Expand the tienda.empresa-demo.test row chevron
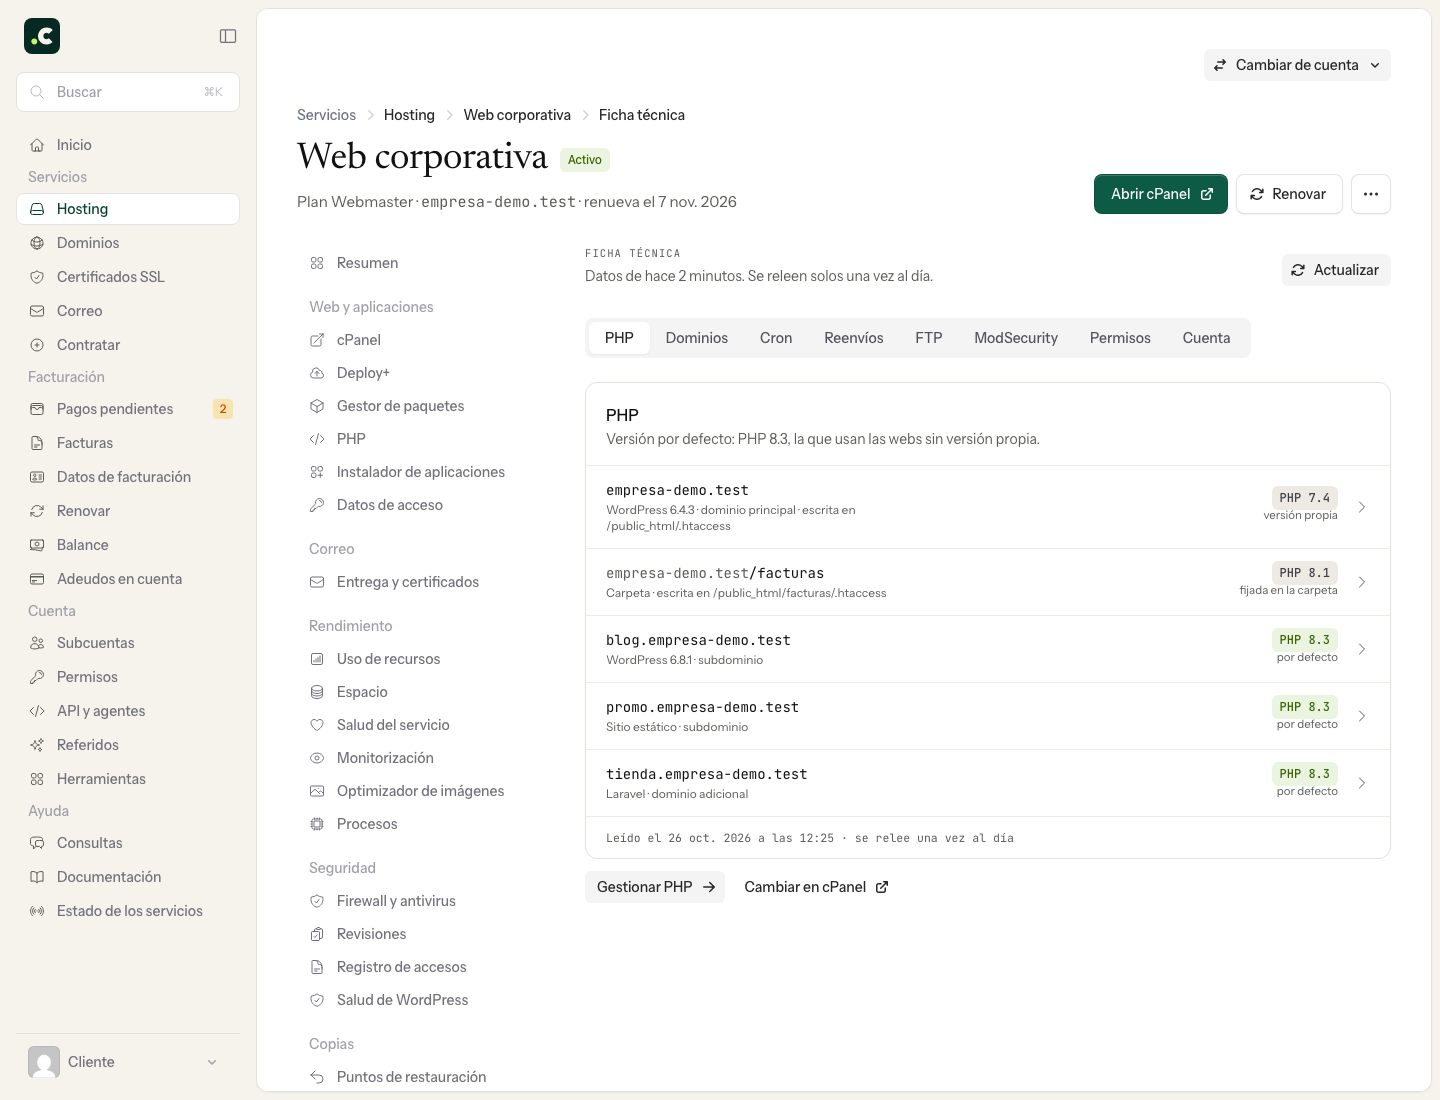1440x1100 pixels. [1362, 783]
